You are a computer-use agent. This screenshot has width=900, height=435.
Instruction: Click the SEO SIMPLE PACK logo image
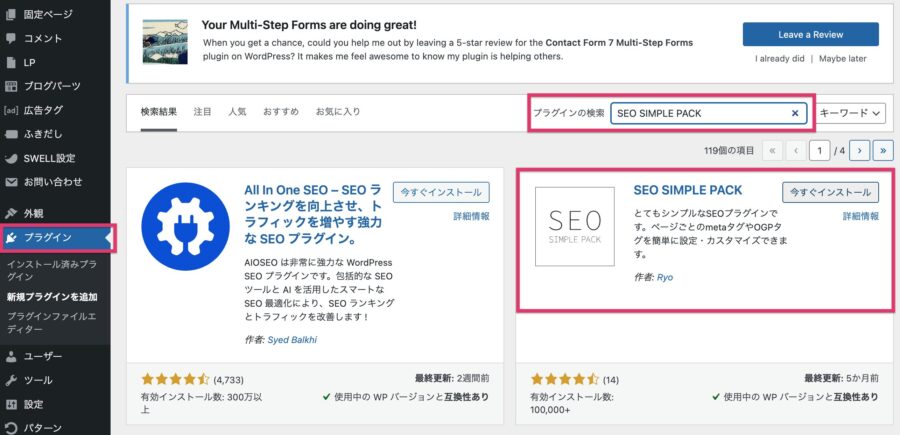click(575, 227)
